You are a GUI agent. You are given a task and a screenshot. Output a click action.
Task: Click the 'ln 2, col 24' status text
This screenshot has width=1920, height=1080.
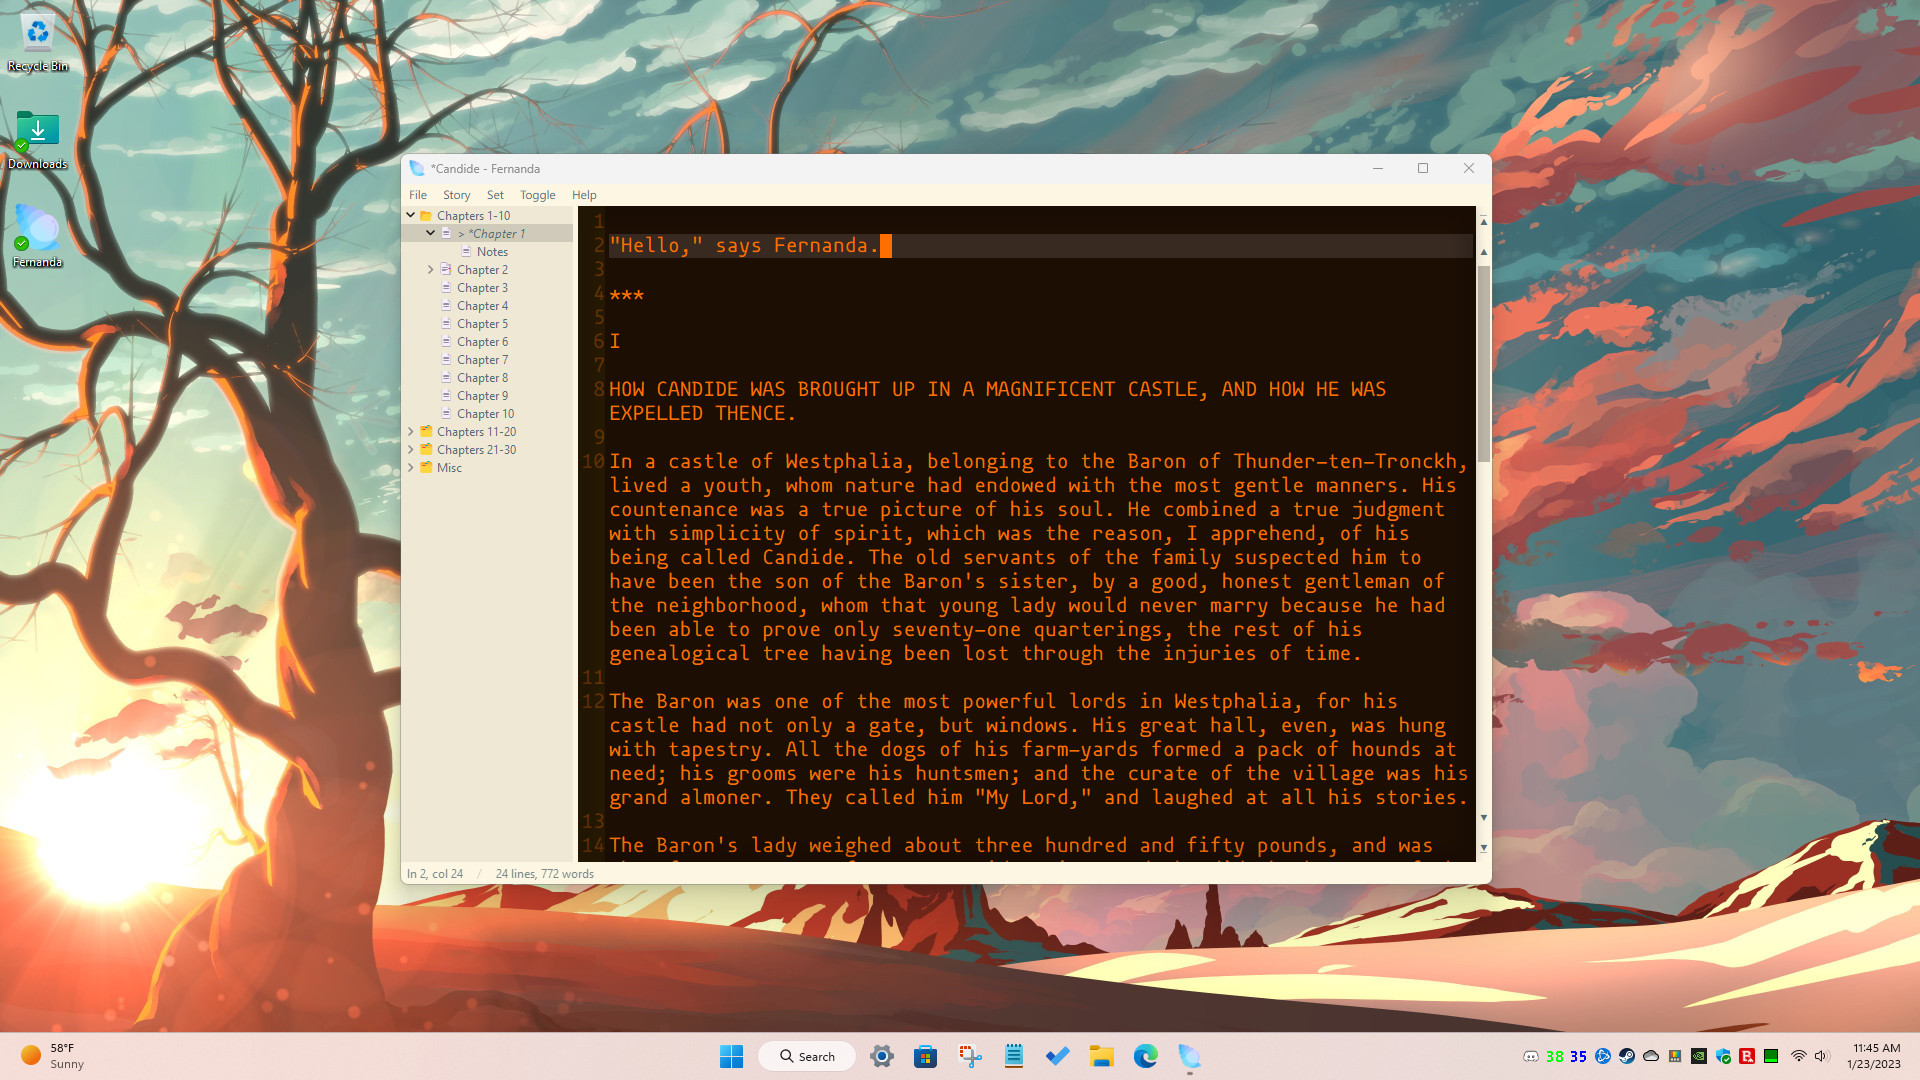(x=435, y=874)
